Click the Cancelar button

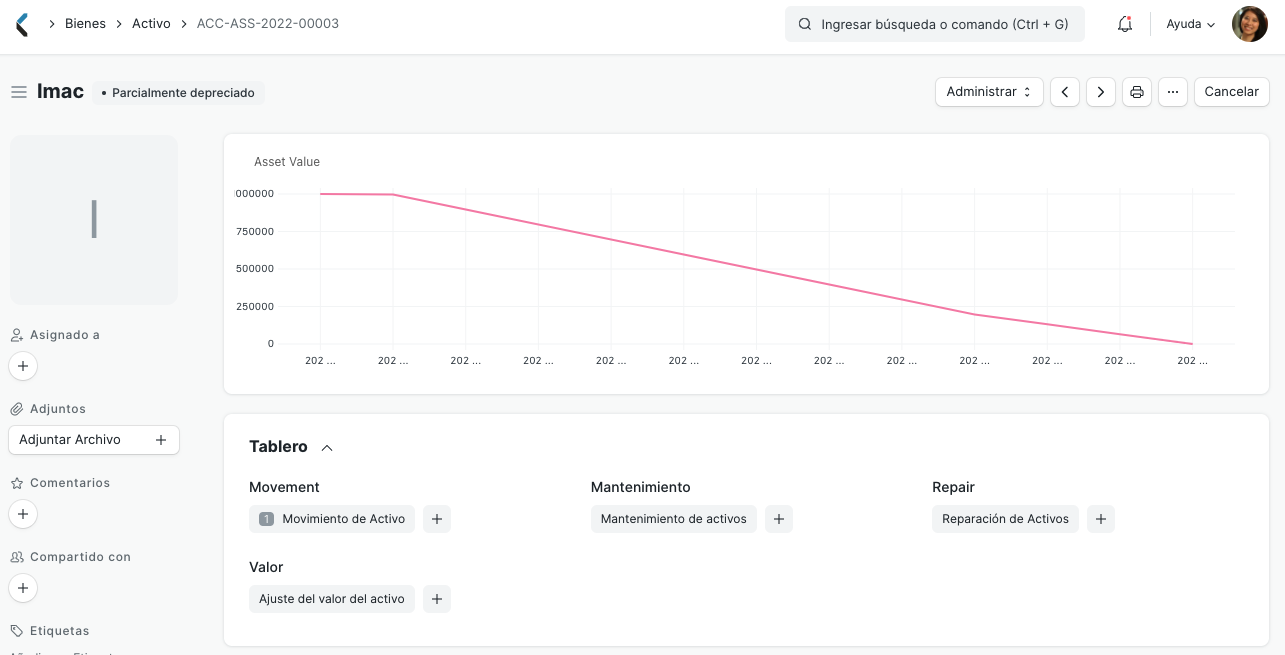(x=1232, y=92)
